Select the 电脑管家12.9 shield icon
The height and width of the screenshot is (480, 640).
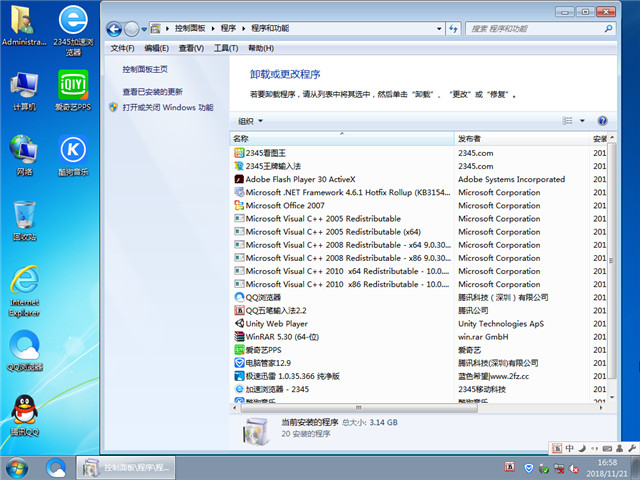(x=239, y=363)
